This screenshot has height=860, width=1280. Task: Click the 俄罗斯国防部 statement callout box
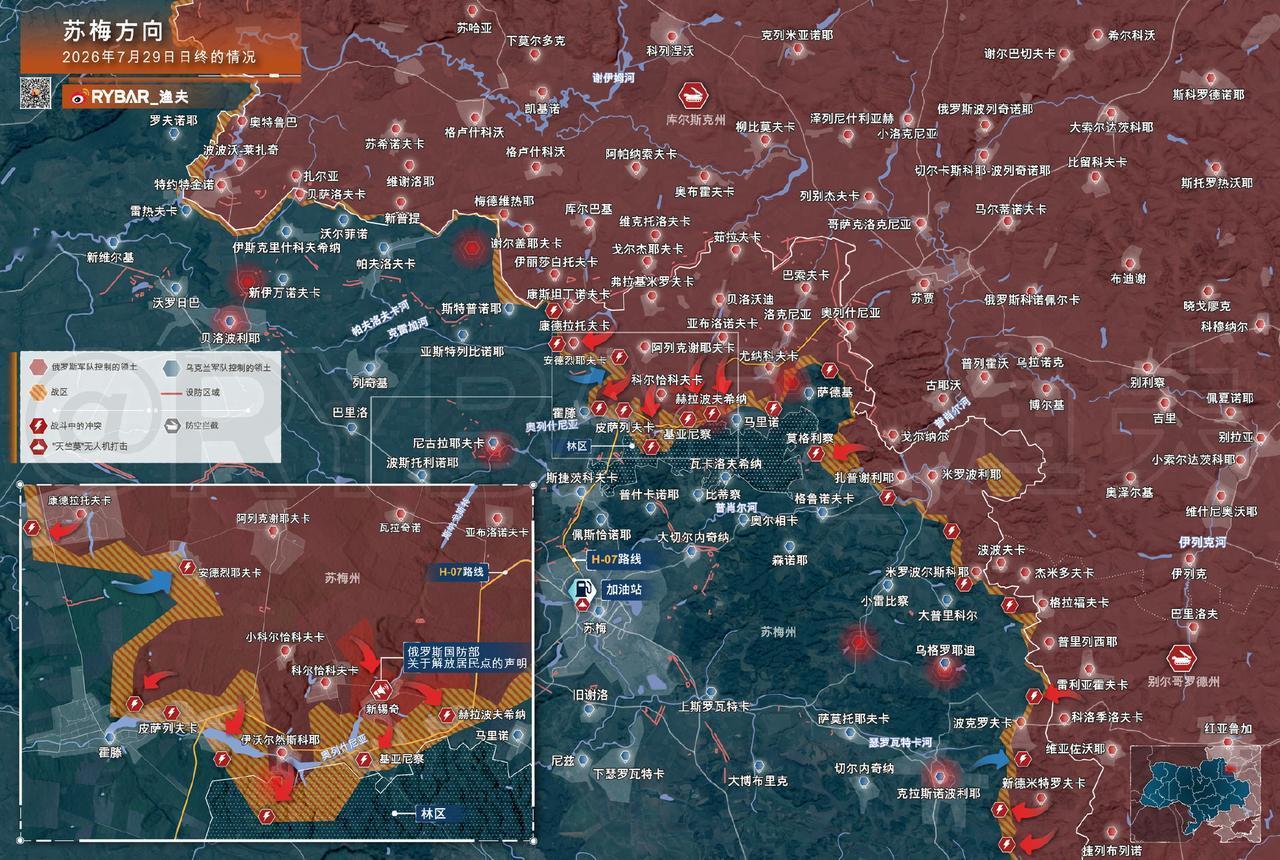(x=465, y=656)
